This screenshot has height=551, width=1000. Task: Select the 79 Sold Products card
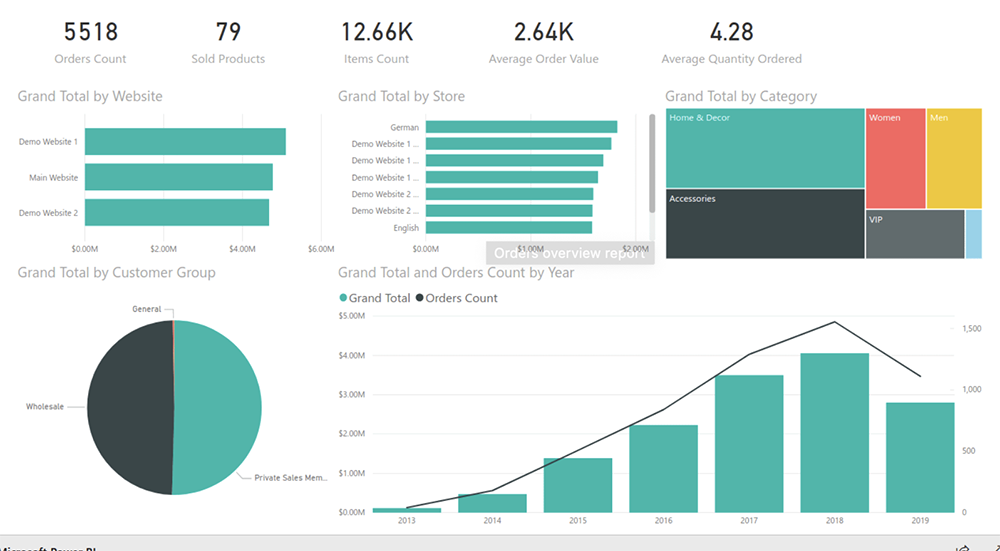coord(228,42)
